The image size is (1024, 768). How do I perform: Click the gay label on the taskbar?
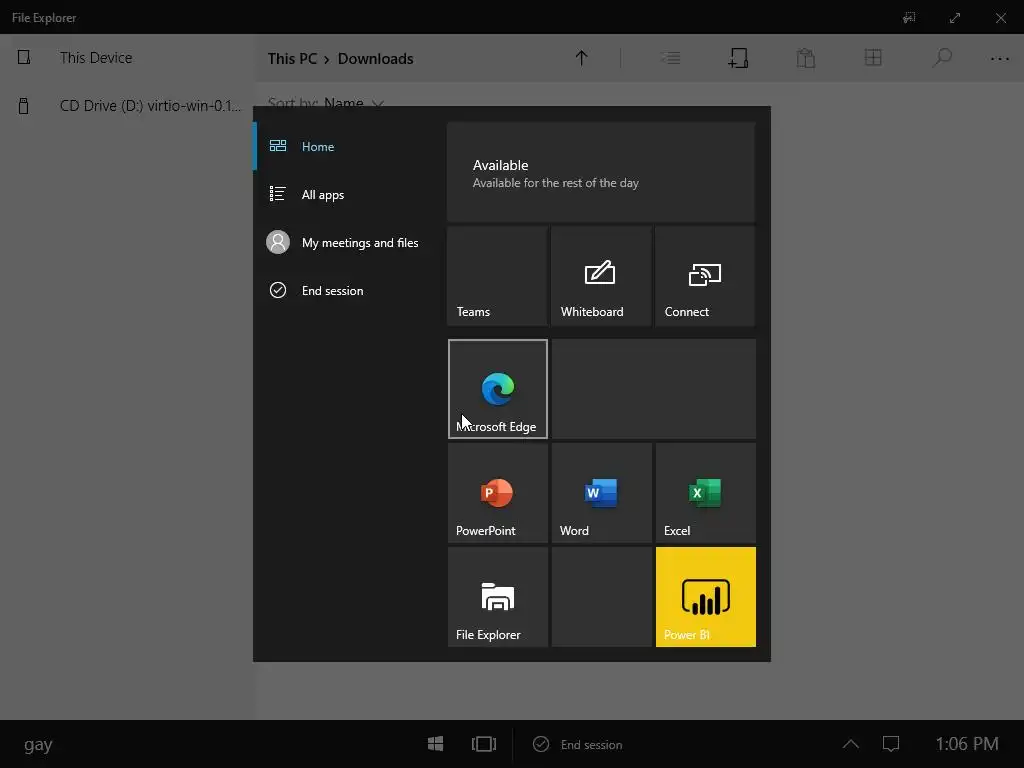(x=38, y=744)
